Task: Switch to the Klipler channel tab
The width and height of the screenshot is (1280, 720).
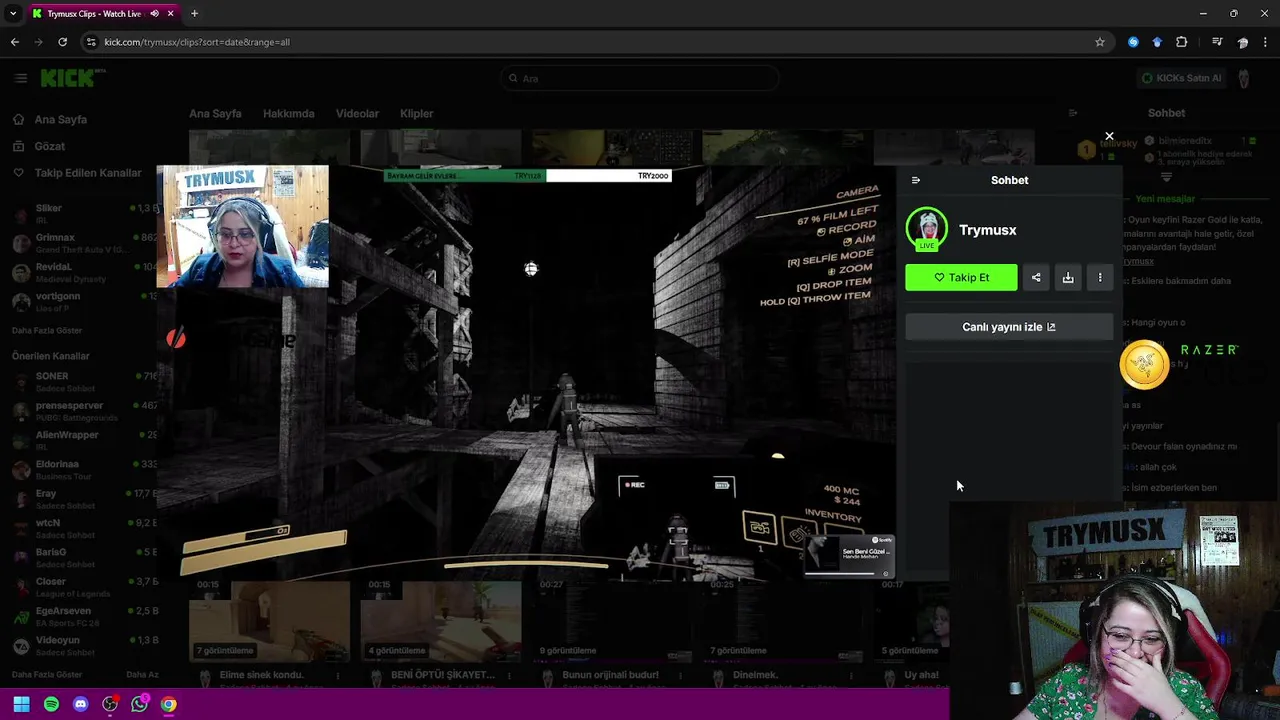Action: click(x=416, y=114)
